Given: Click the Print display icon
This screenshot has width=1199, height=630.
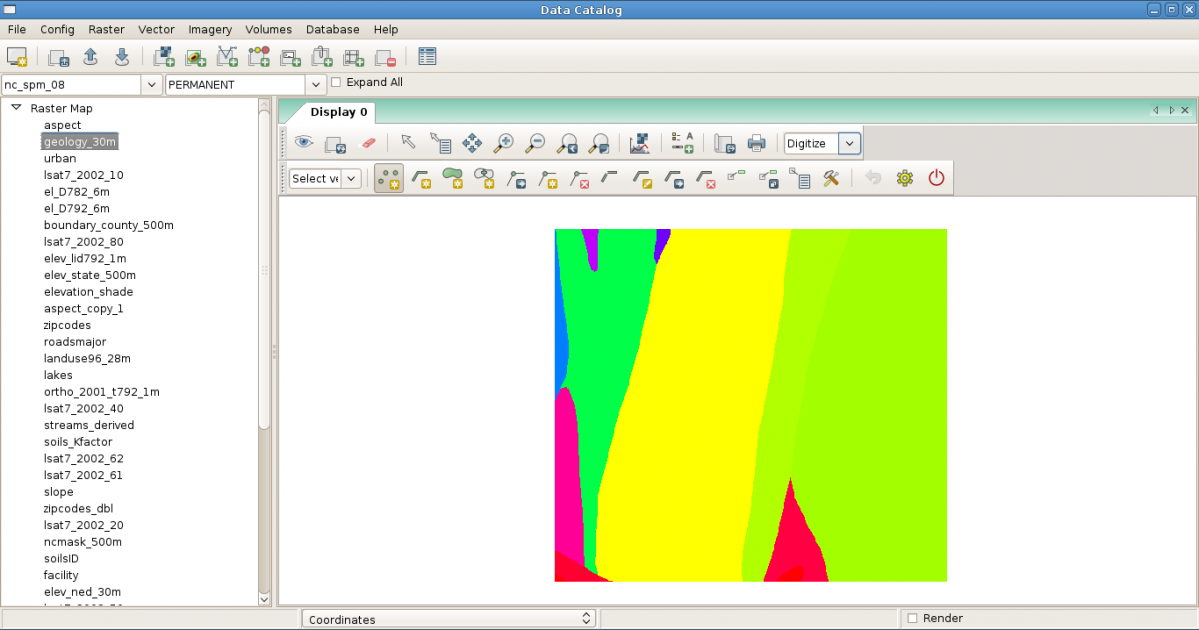Looking at the screenshot, I should pyautogui.click(x=757, y=143).
